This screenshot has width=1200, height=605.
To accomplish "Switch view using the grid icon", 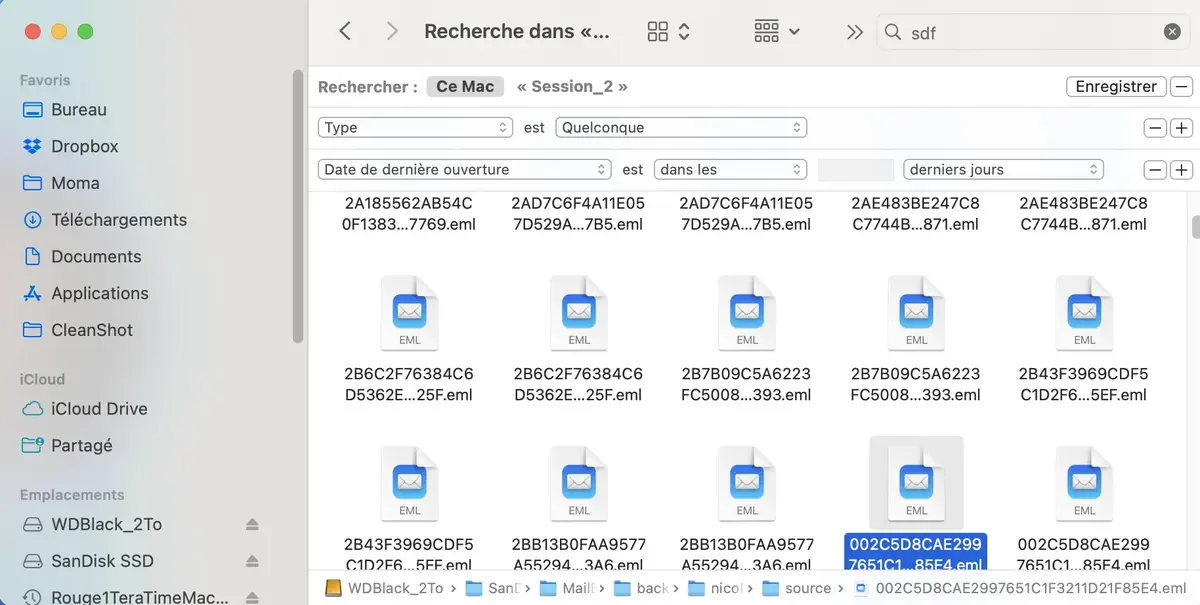I will coord(656,31).
